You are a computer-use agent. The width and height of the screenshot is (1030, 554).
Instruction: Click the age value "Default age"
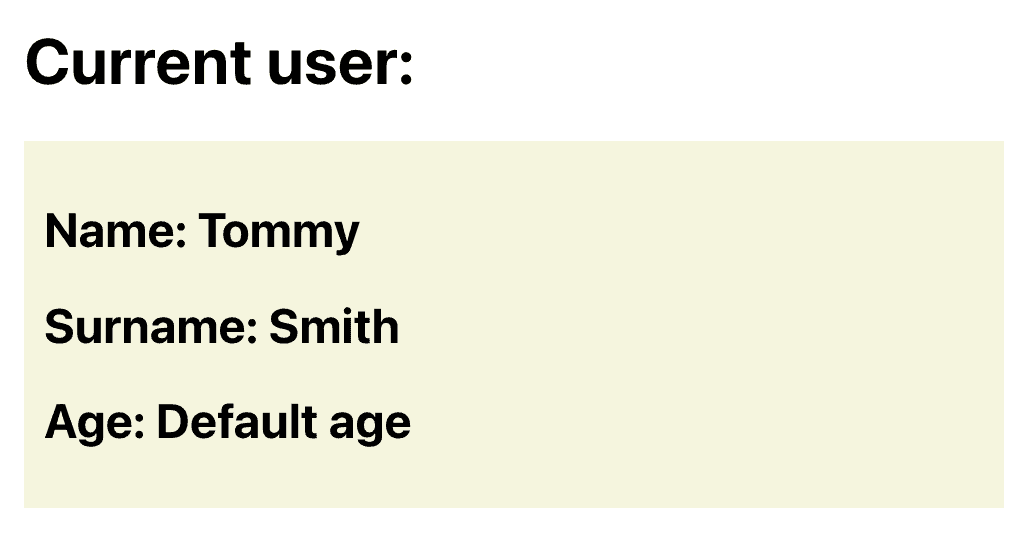tap(284, 422)
